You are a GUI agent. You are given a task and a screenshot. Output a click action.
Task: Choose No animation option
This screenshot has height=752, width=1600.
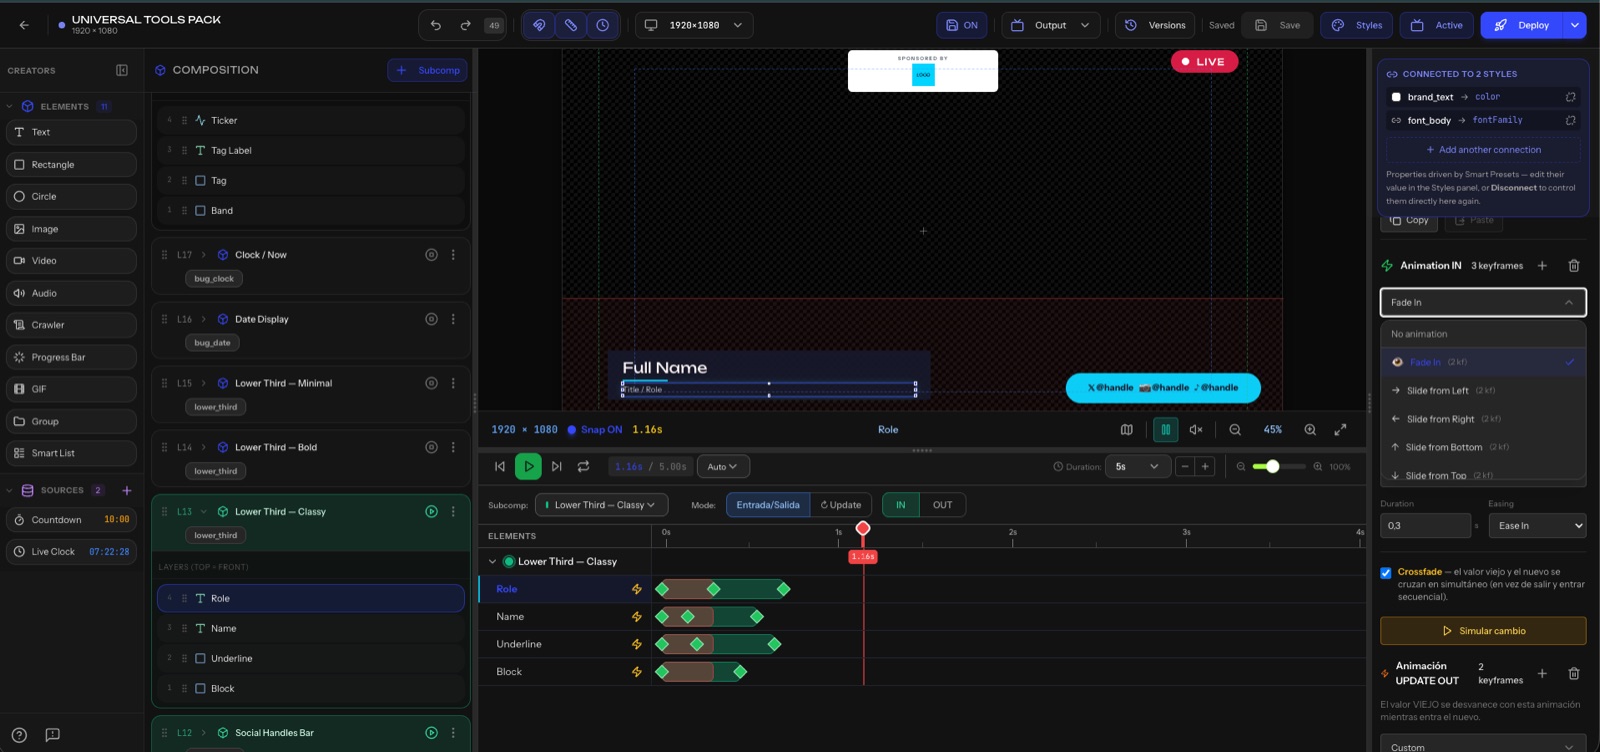[x=1483, y=334]
